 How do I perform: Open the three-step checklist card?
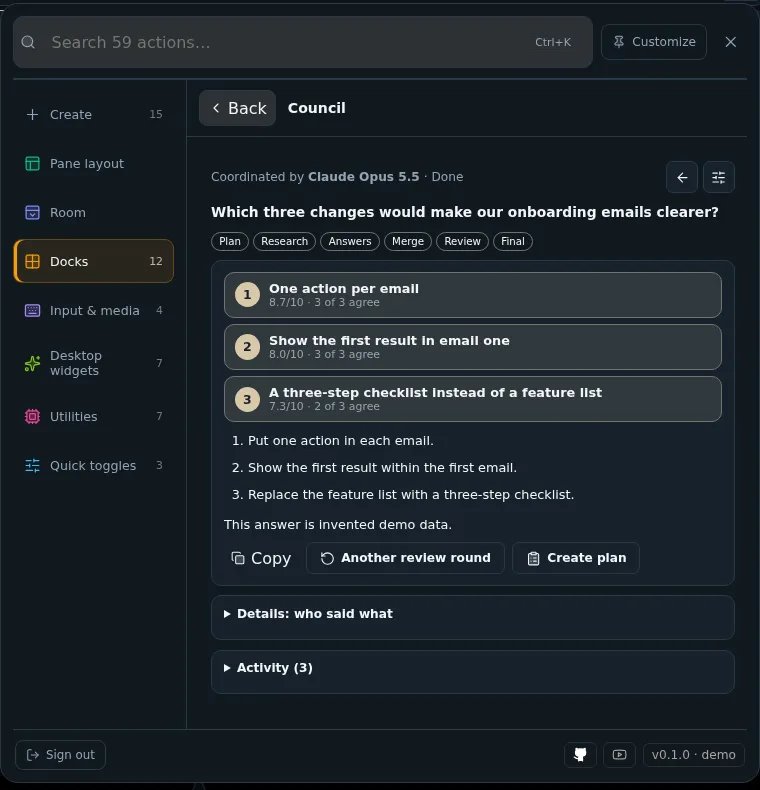[x=473, y=399]
